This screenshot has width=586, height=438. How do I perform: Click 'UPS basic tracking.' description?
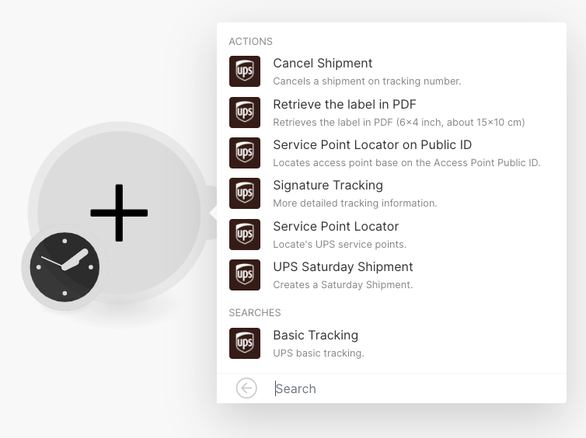[x=318, y=353]
